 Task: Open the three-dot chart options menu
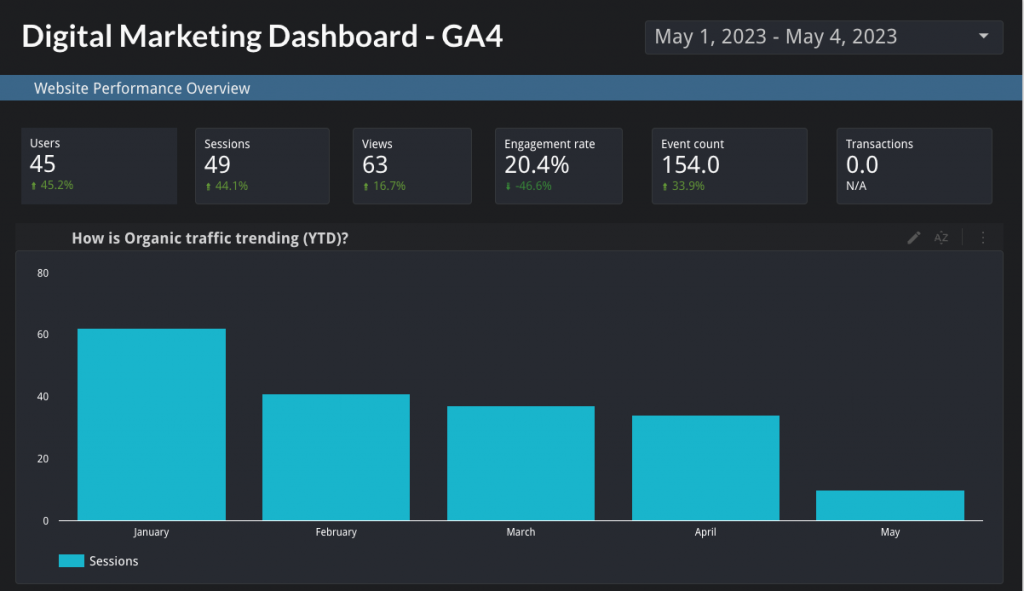(x=983, y=238)
